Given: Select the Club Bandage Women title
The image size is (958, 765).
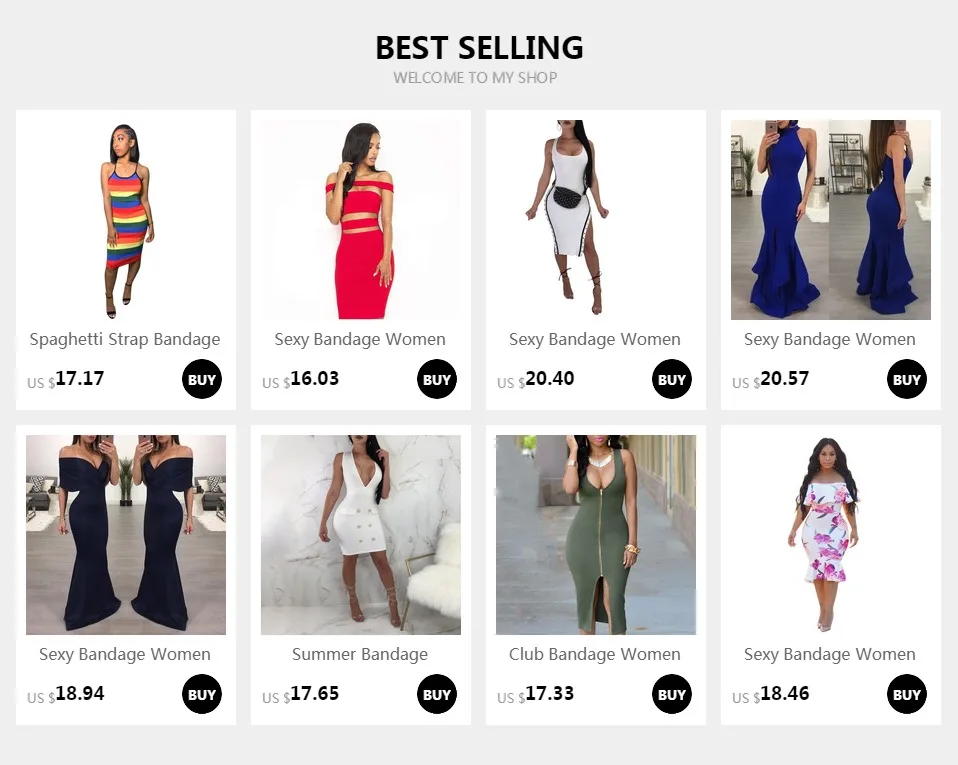Looking at the screenshot, I should click(594, 654).
